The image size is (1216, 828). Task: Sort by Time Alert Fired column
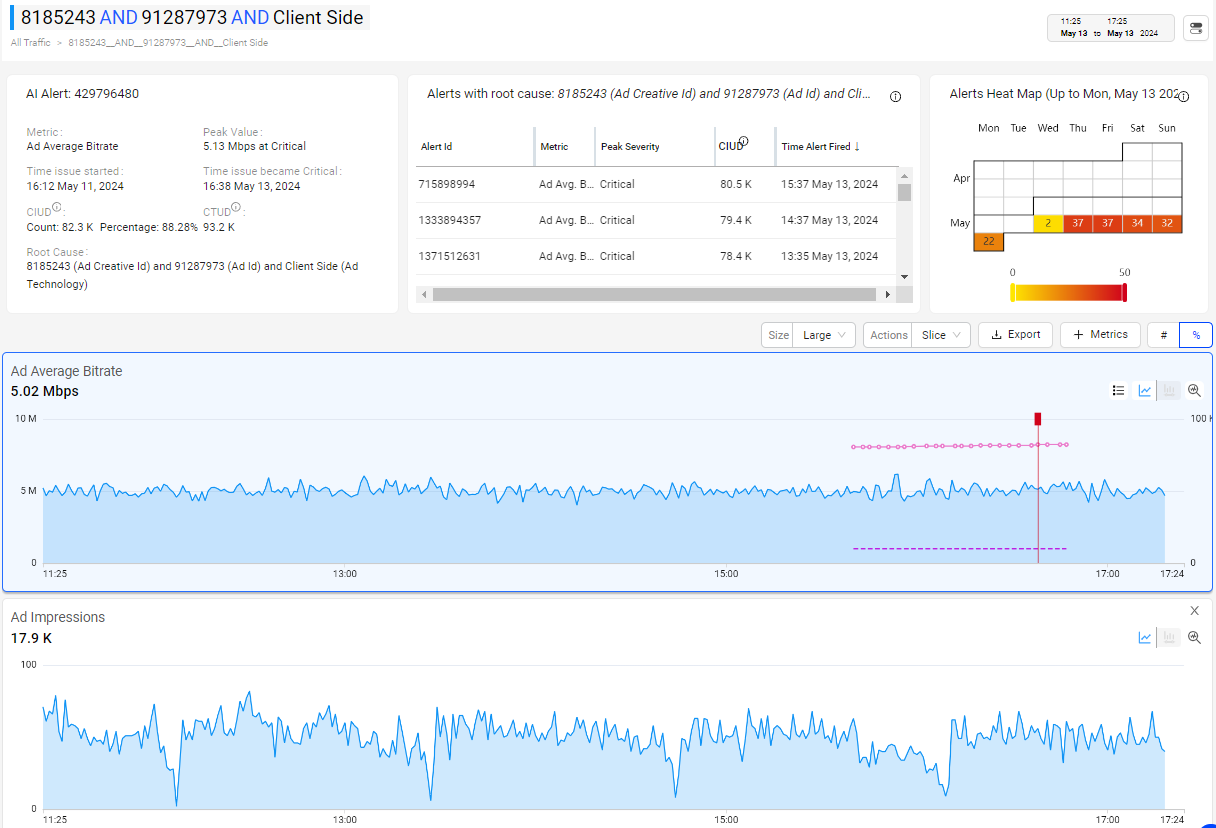820,147
